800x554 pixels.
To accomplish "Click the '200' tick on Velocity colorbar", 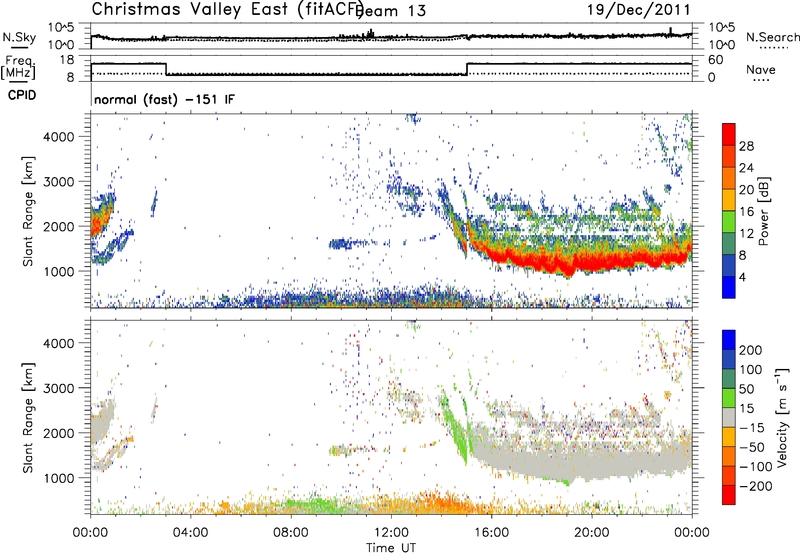I will (751, 350).
